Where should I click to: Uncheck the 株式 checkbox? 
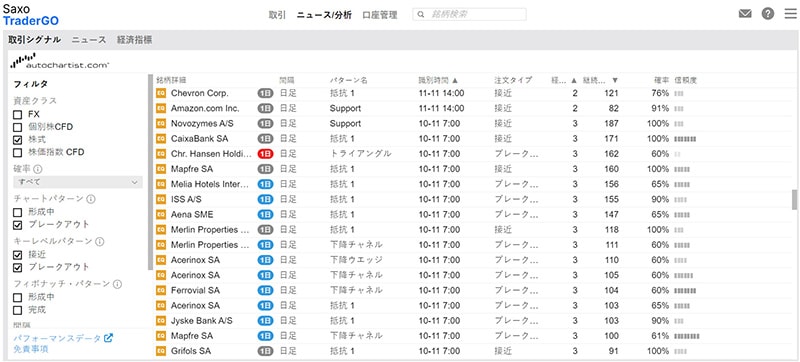pyautogui.click(x=18, y=140)
